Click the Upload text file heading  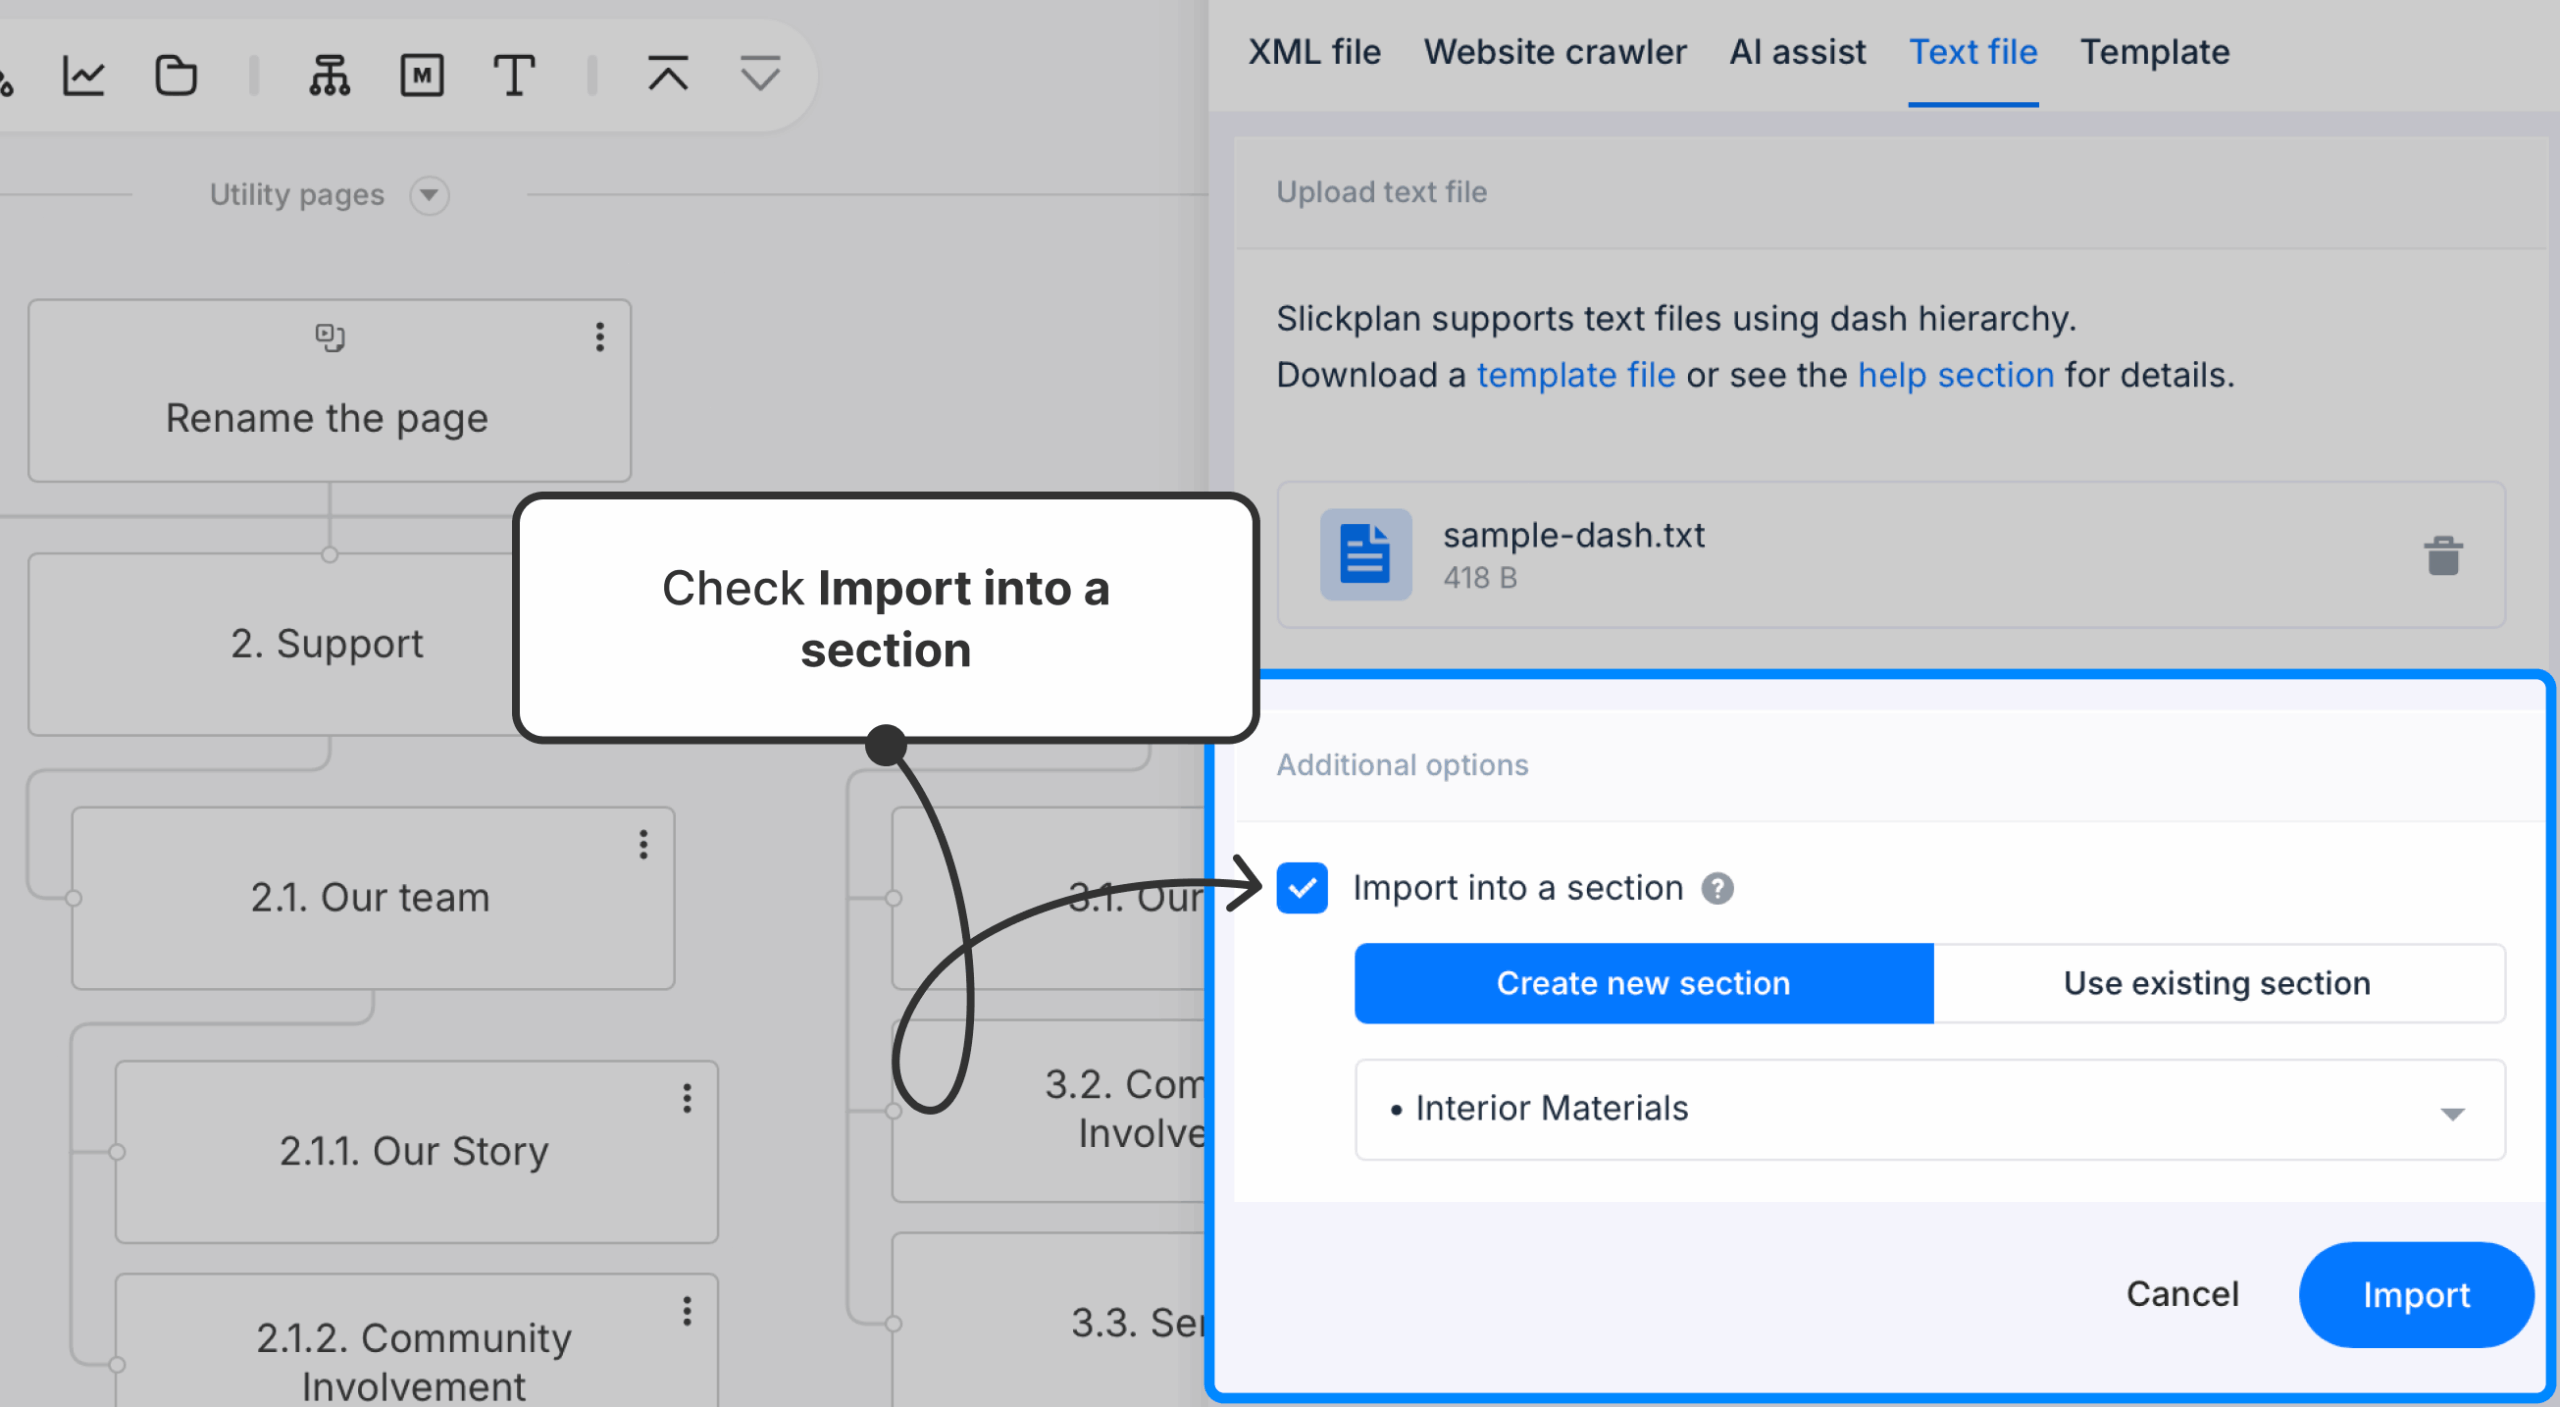tap(1381, 192)
